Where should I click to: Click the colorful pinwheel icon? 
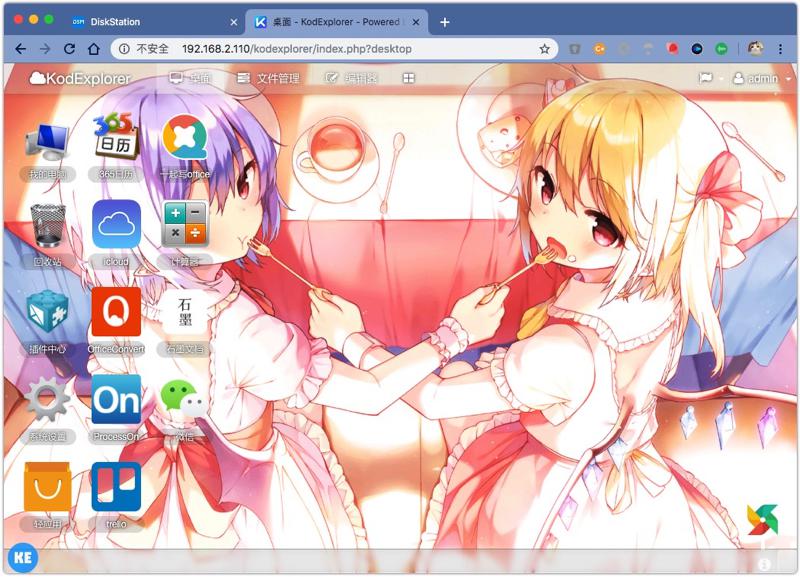pyautogui.click(x=762, y=519)
